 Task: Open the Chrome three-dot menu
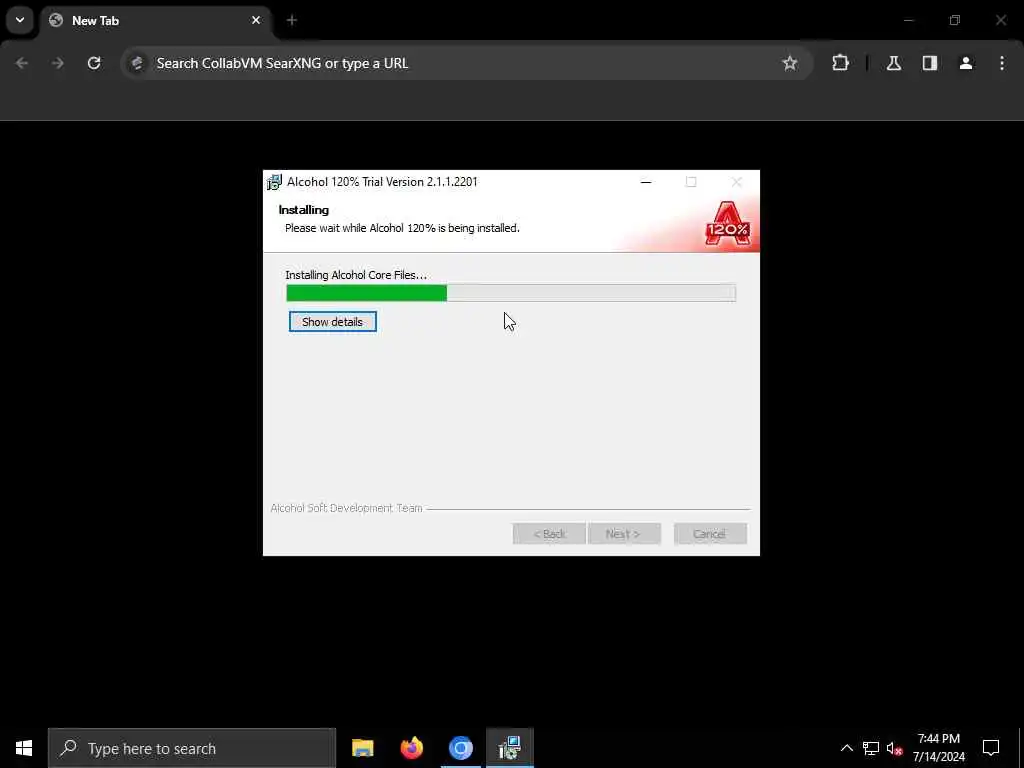[x=1002, y=63]
